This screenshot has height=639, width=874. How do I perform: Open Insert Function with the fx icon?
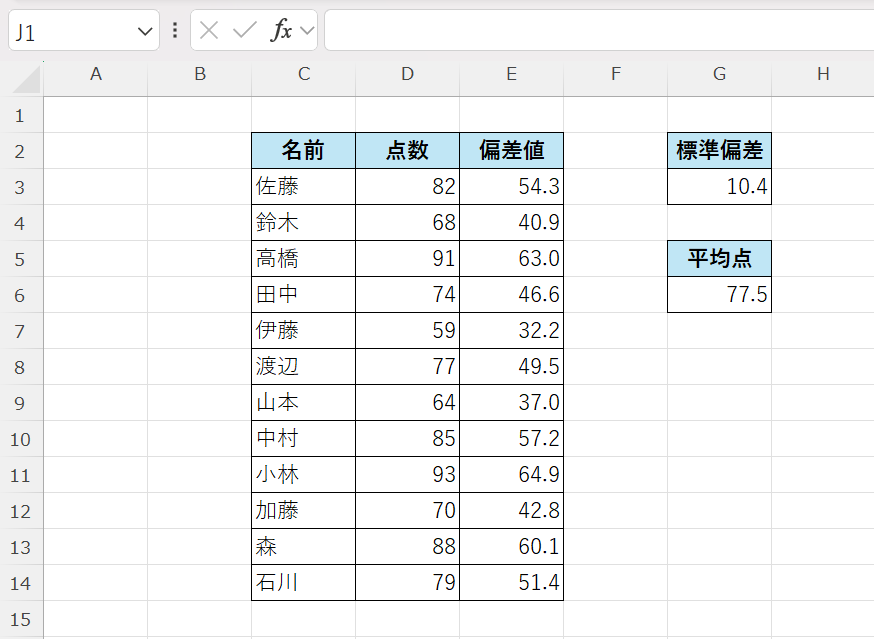[282, 31]
